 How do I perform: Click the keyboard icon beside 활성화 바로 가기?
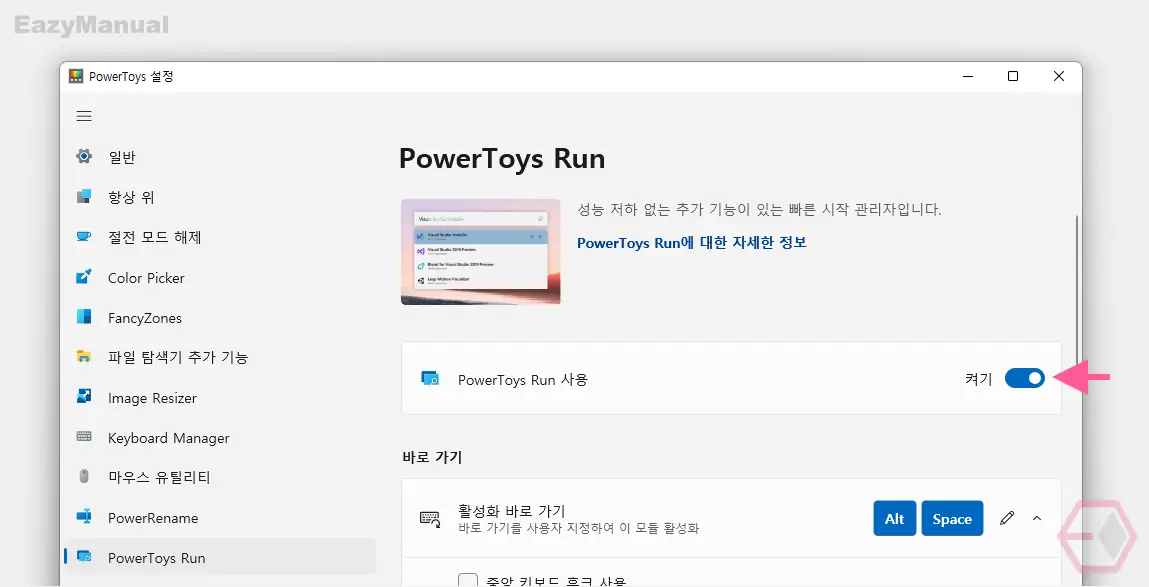pyautogui.click(x=430, y=519)
